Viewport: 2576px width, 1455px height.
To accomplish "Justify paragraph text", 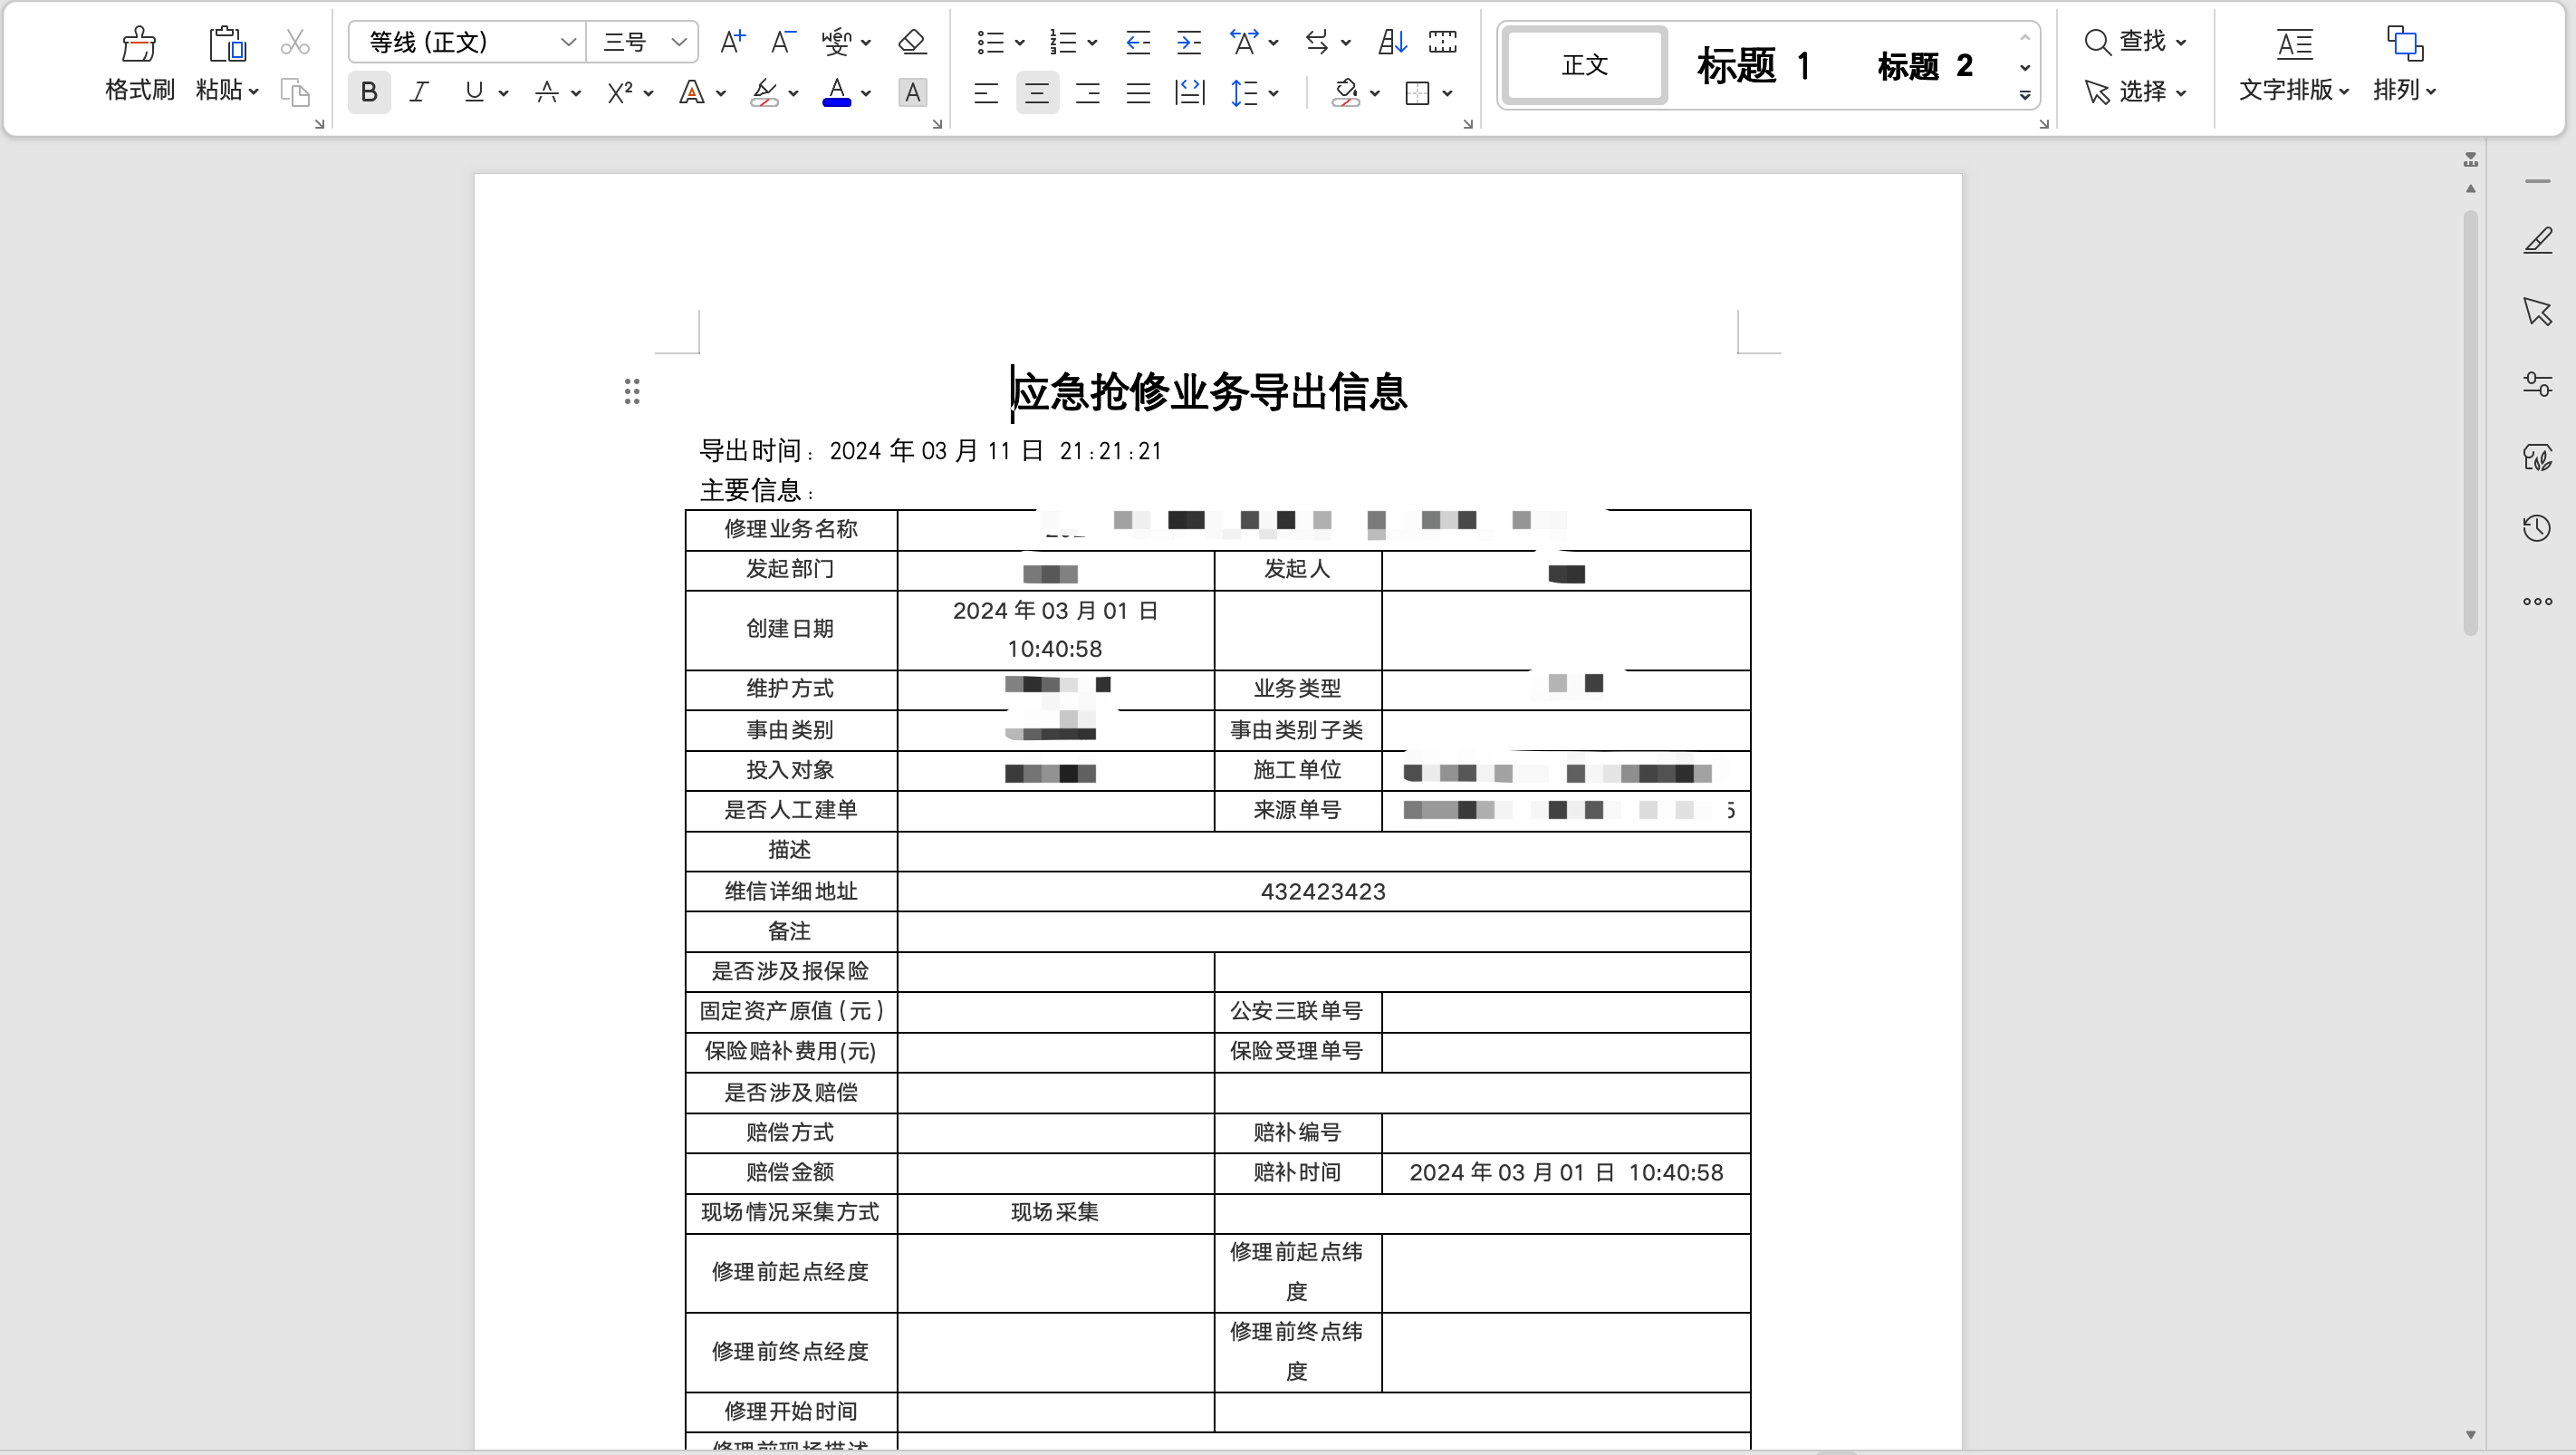I will 1138,94.
